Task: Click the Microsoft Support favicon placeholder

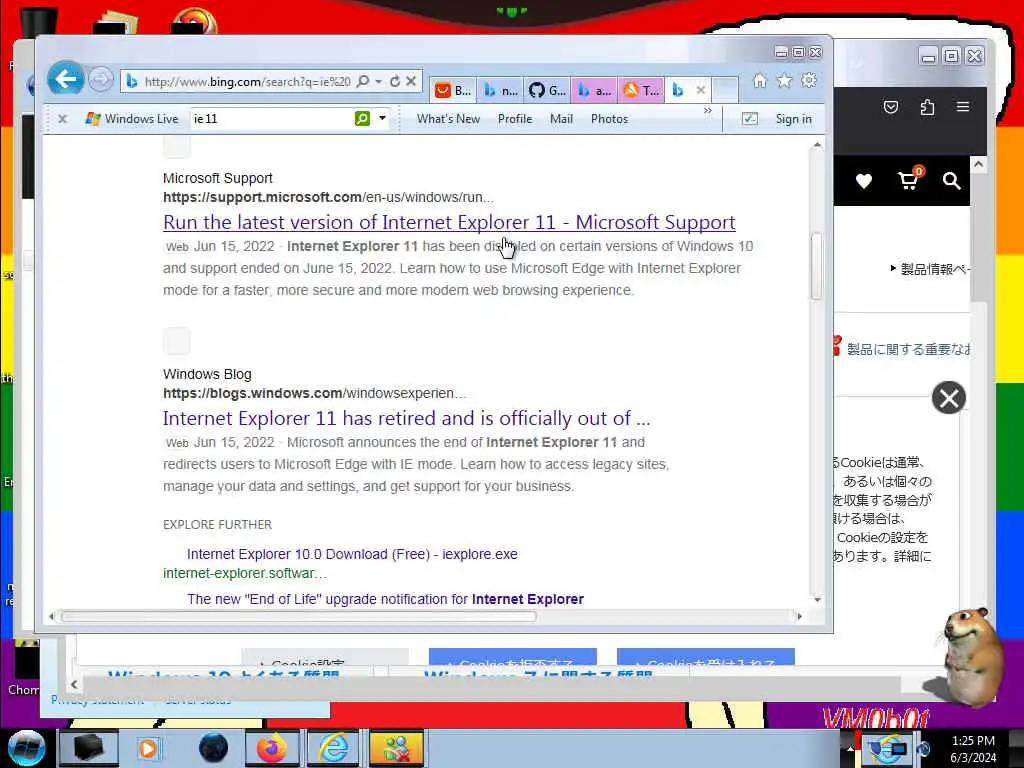Action: 177,147
